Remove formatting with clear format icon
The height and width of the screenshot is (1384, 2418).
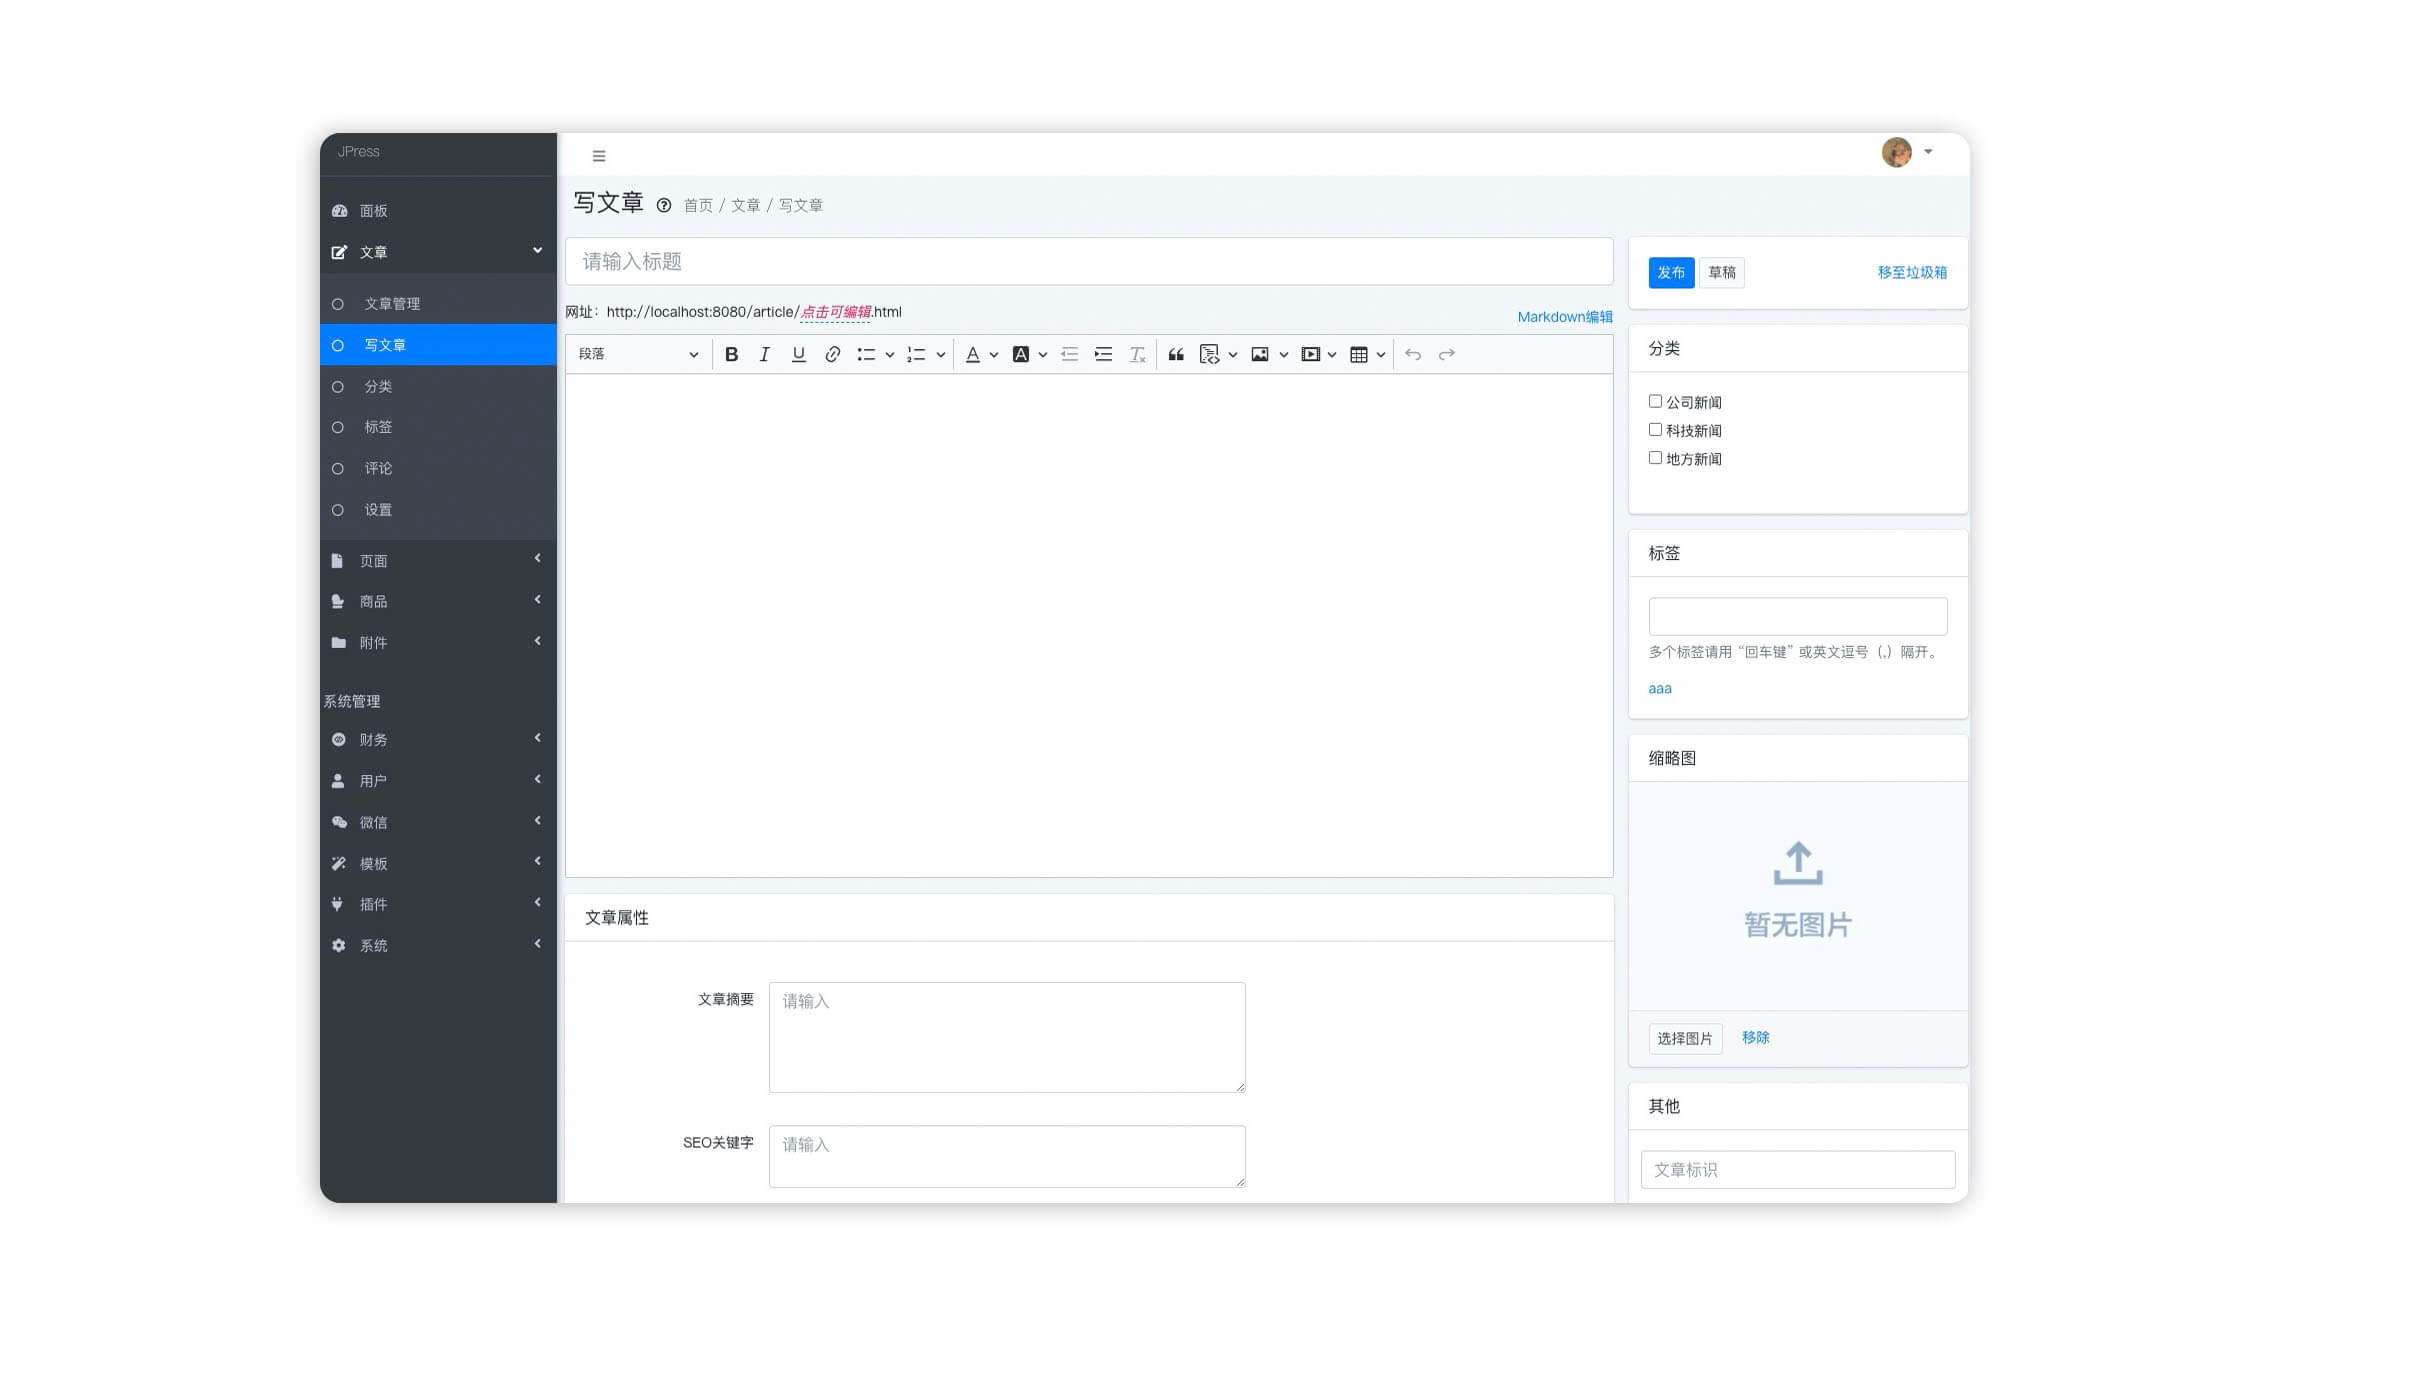click(1137, 354)
